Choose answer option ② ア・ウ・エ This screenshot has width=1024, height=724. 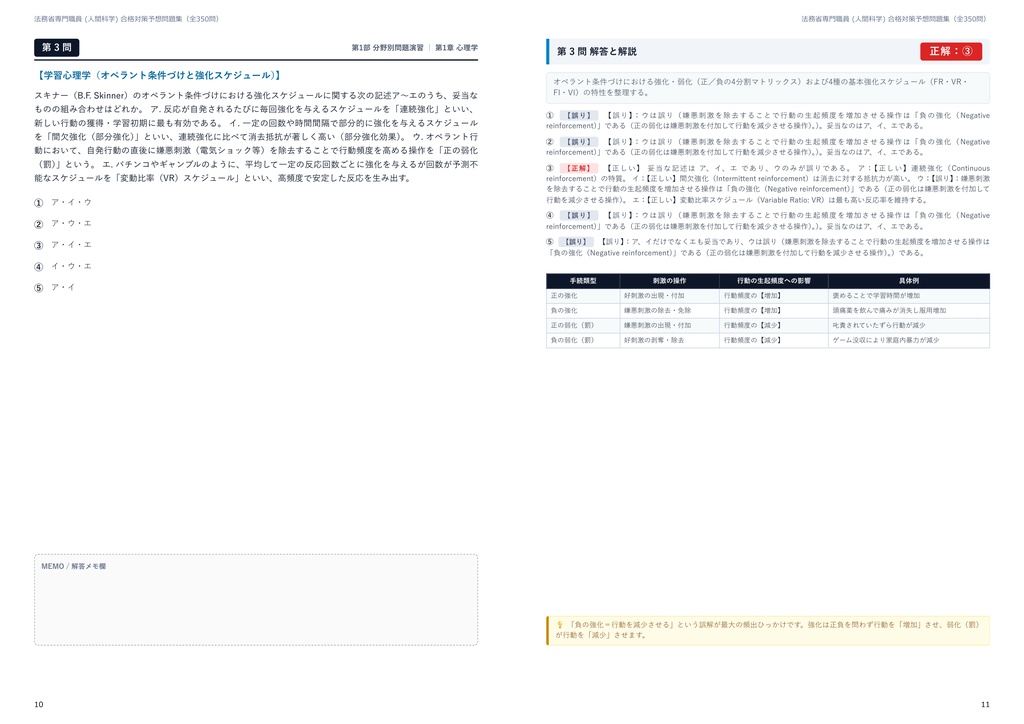point(63,224)
